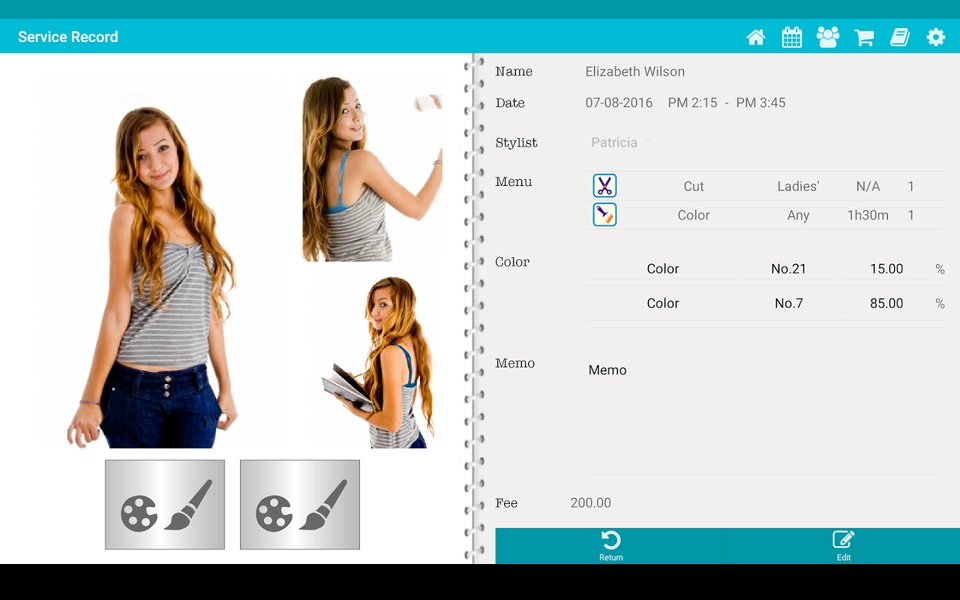
Task: Open the calendar icon in header
Action: (x=792, y=37)
